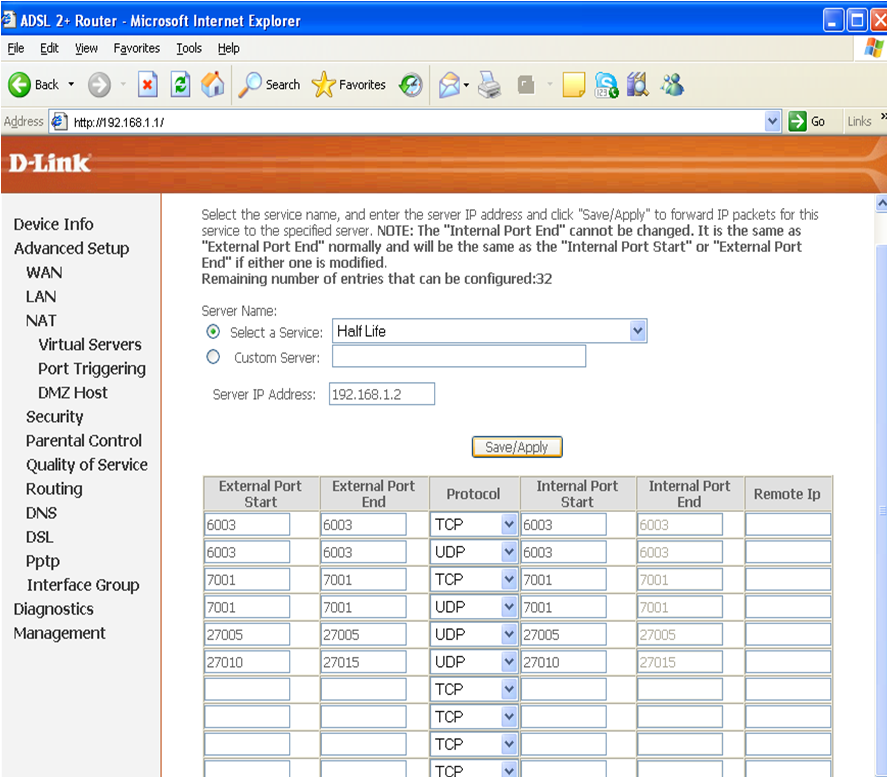The width and height of the screenshot is (888, 778).
Task: Expand the Half Life service dropdown
Action: [x=637, y=331]
